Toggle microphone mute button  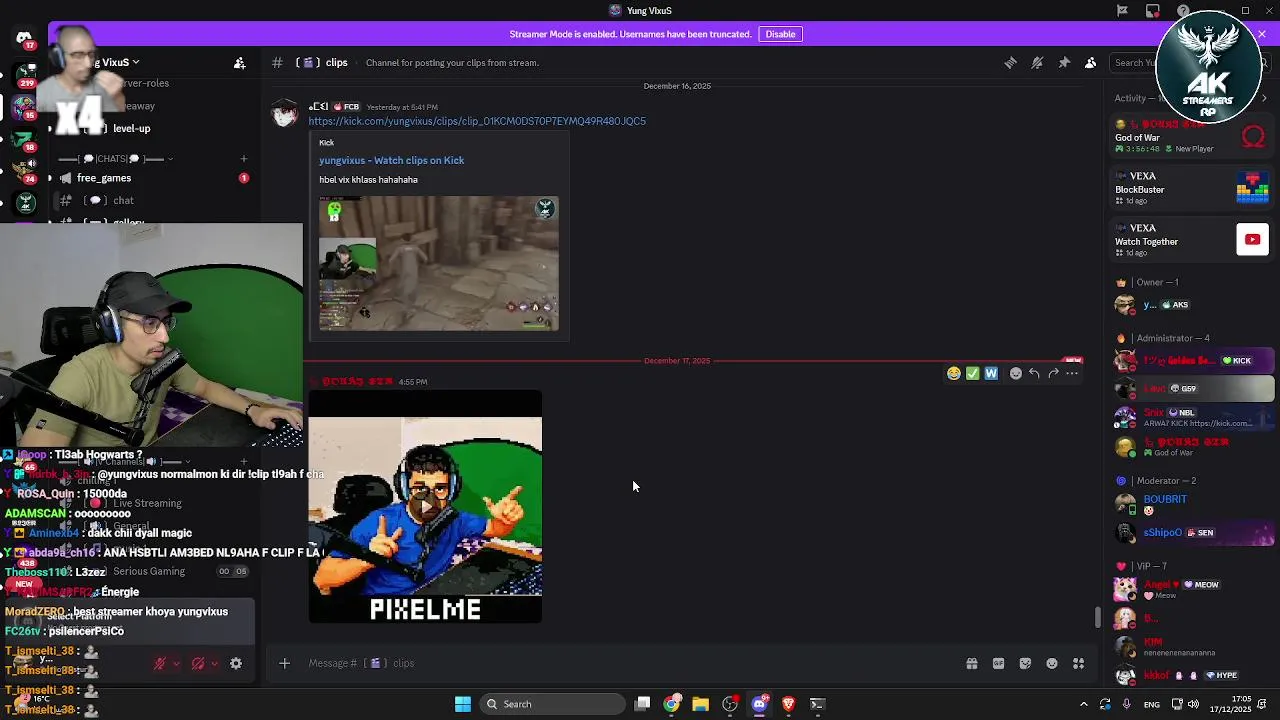tap(159, 663)
